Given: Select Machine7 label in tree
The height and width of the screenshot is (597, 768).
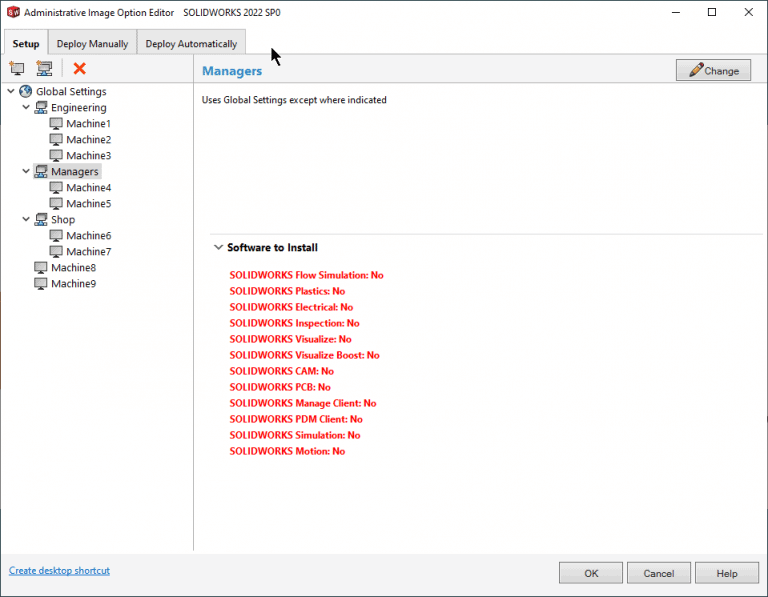Looking at the screenshot, I should tap(89, 252).
